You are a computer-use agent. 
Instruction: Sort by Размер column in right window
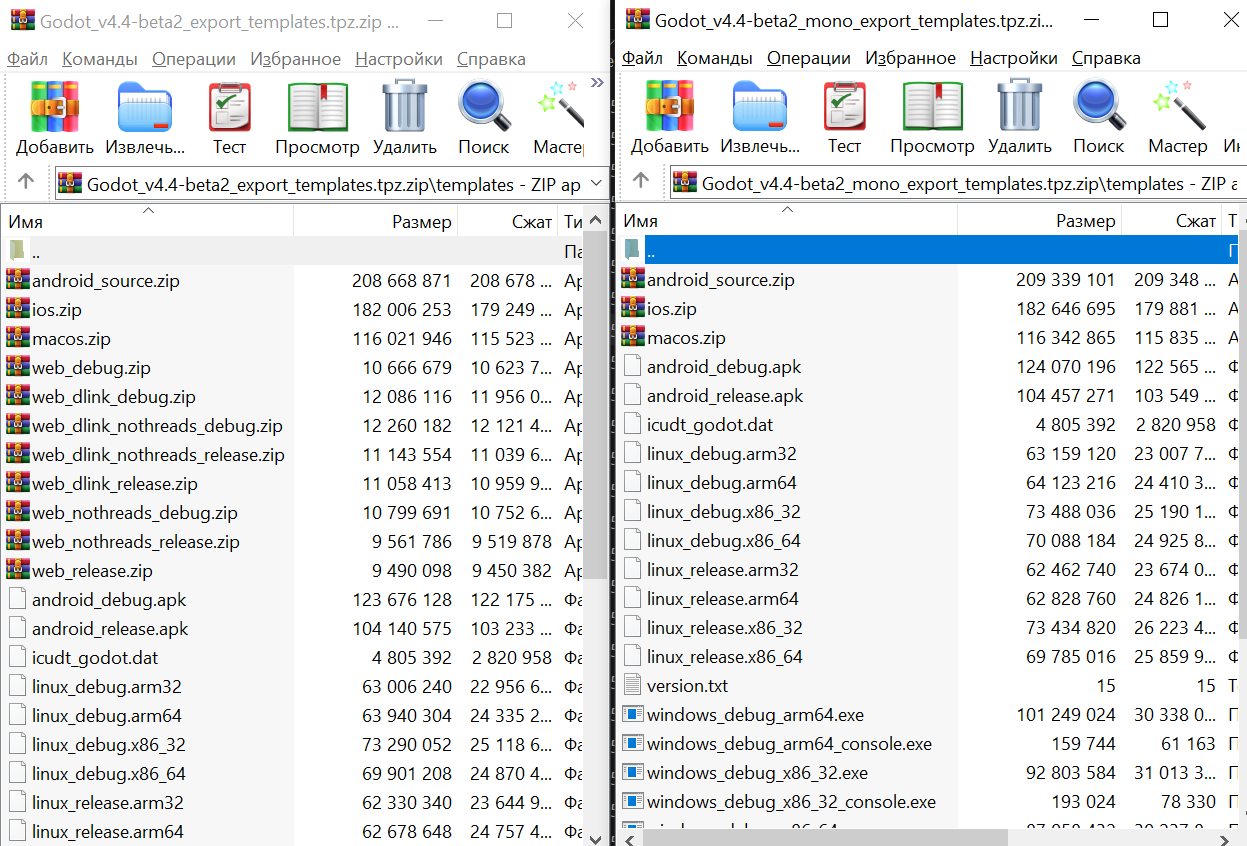coord(1039,220)
